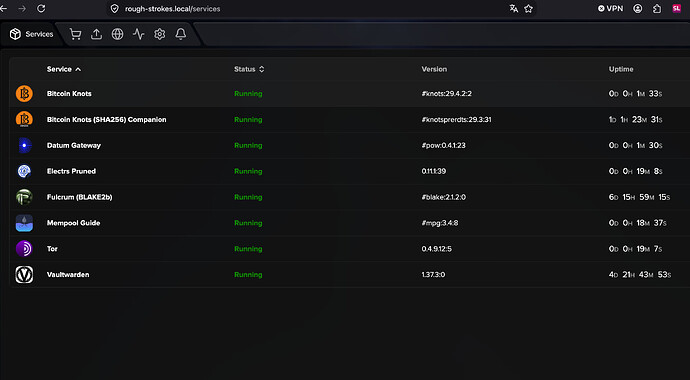Open the Fulcrum (BLAKE2b) service name
The image size is (690, 380).
pyautogui.click(x=80, y=197)
